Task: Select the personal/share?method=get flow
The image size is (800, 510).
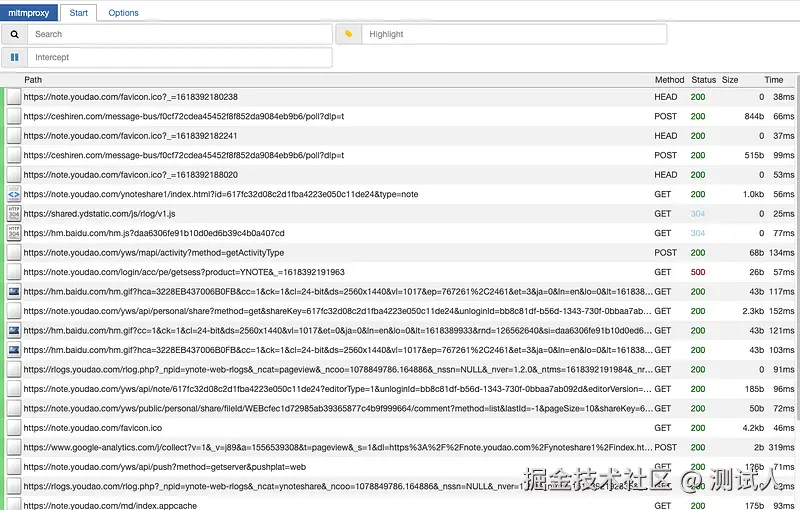Action: pyautogui.click(x=400, y=311)
